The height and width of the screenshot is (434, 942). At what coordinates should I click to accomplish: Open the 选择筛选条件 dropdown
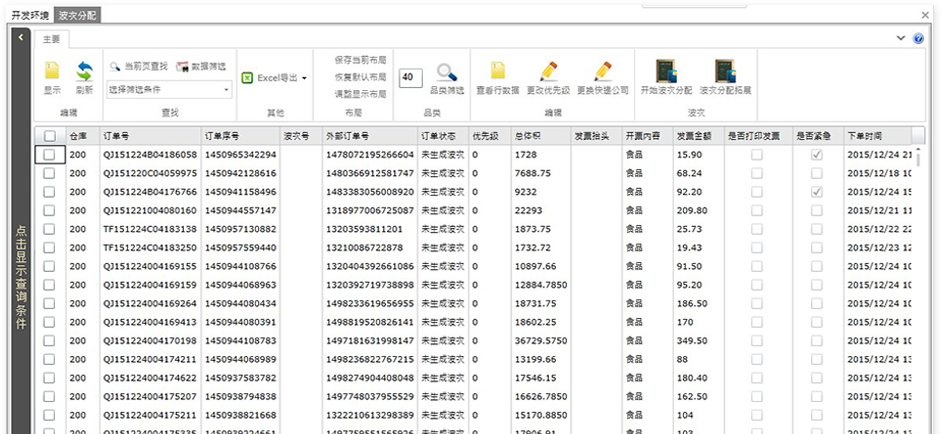[169, 90]
